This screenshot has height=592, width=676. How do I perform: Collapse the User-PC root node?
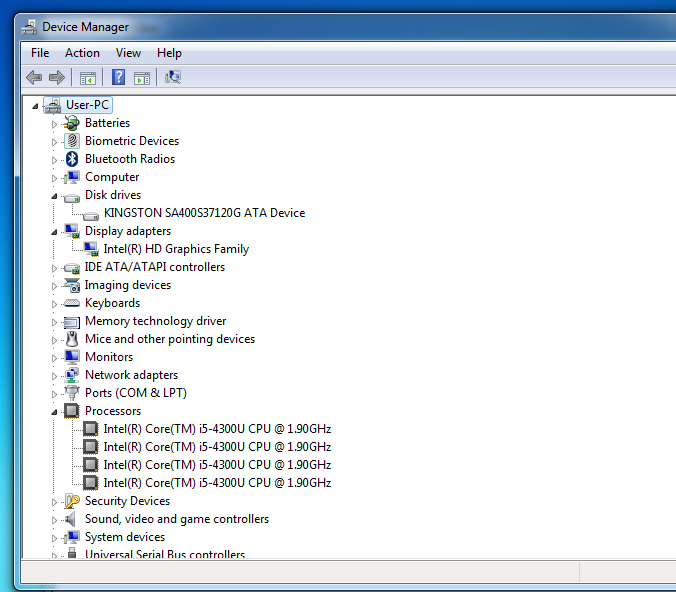click(35, 106)
